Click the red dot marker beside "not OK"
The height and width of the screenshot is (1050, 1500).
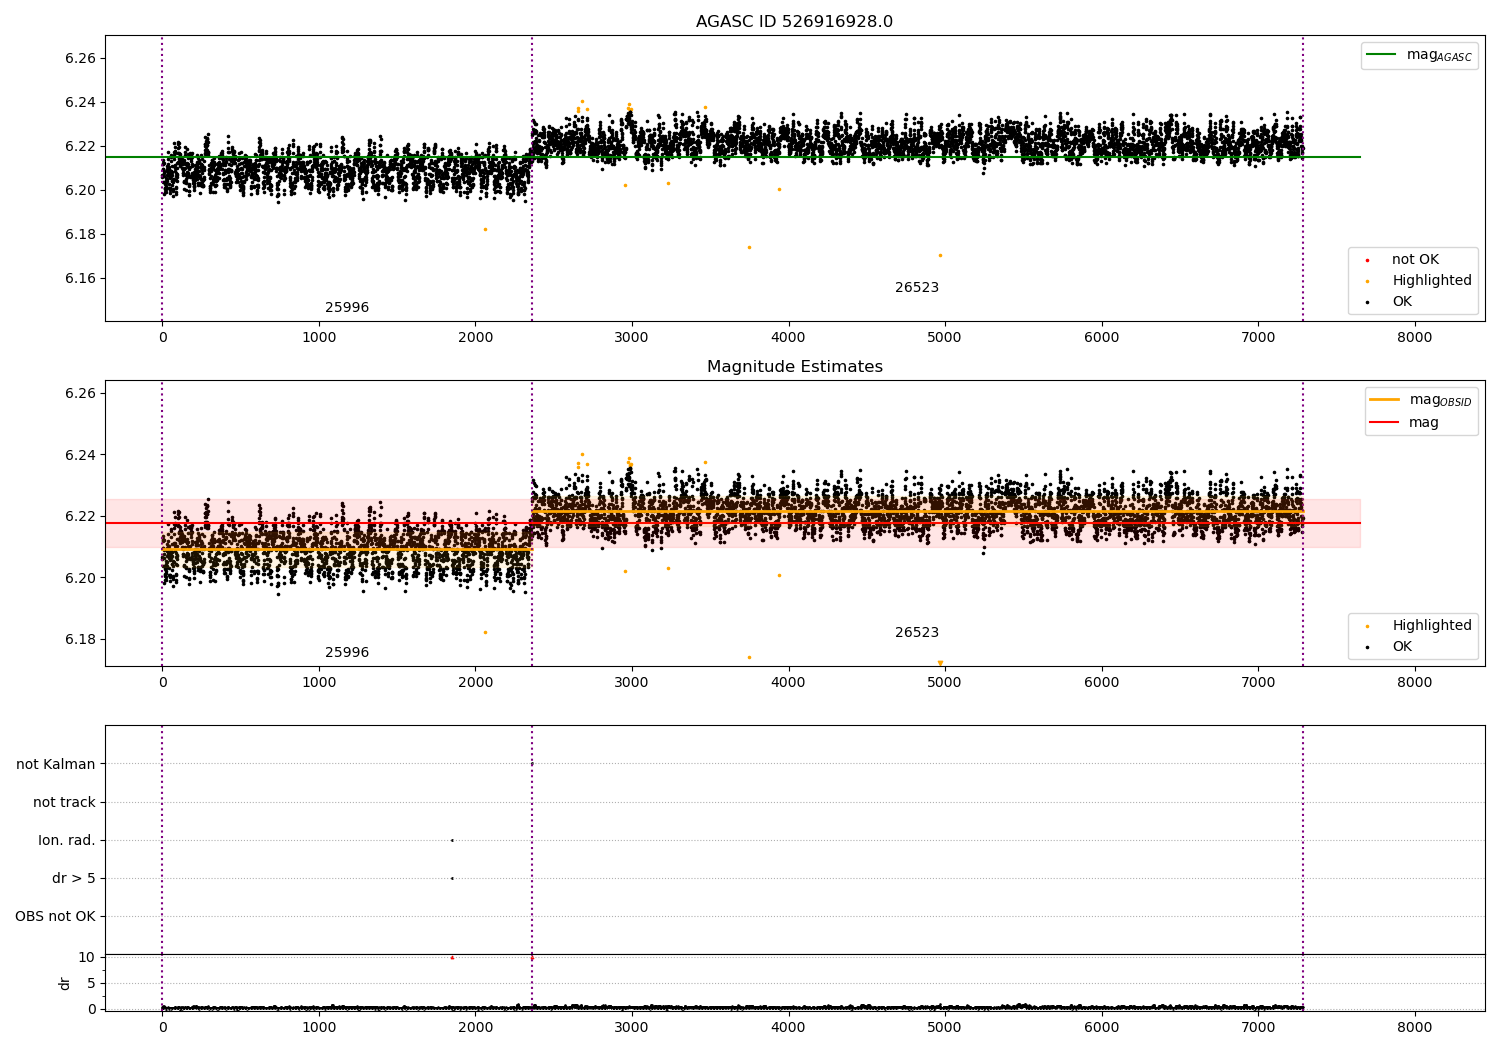tap(1367, 261)
